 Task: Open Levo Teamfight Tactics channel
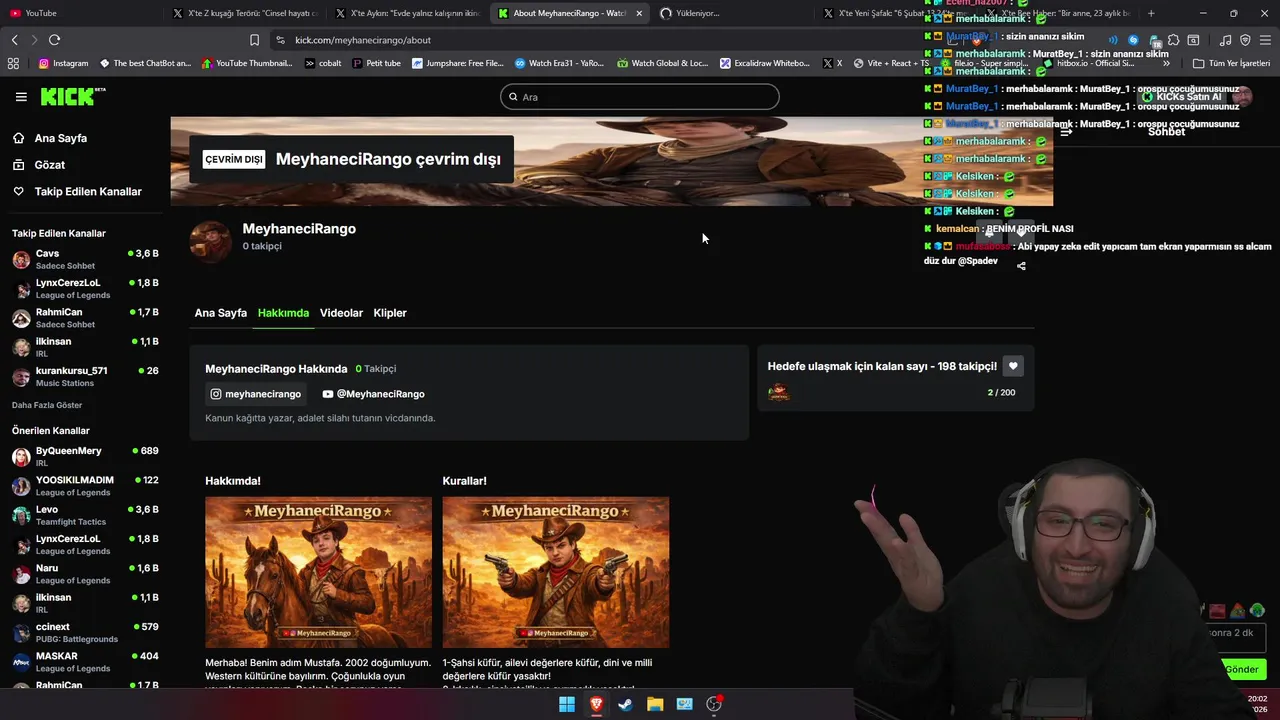pyautogui.click(x=85, y=515)
